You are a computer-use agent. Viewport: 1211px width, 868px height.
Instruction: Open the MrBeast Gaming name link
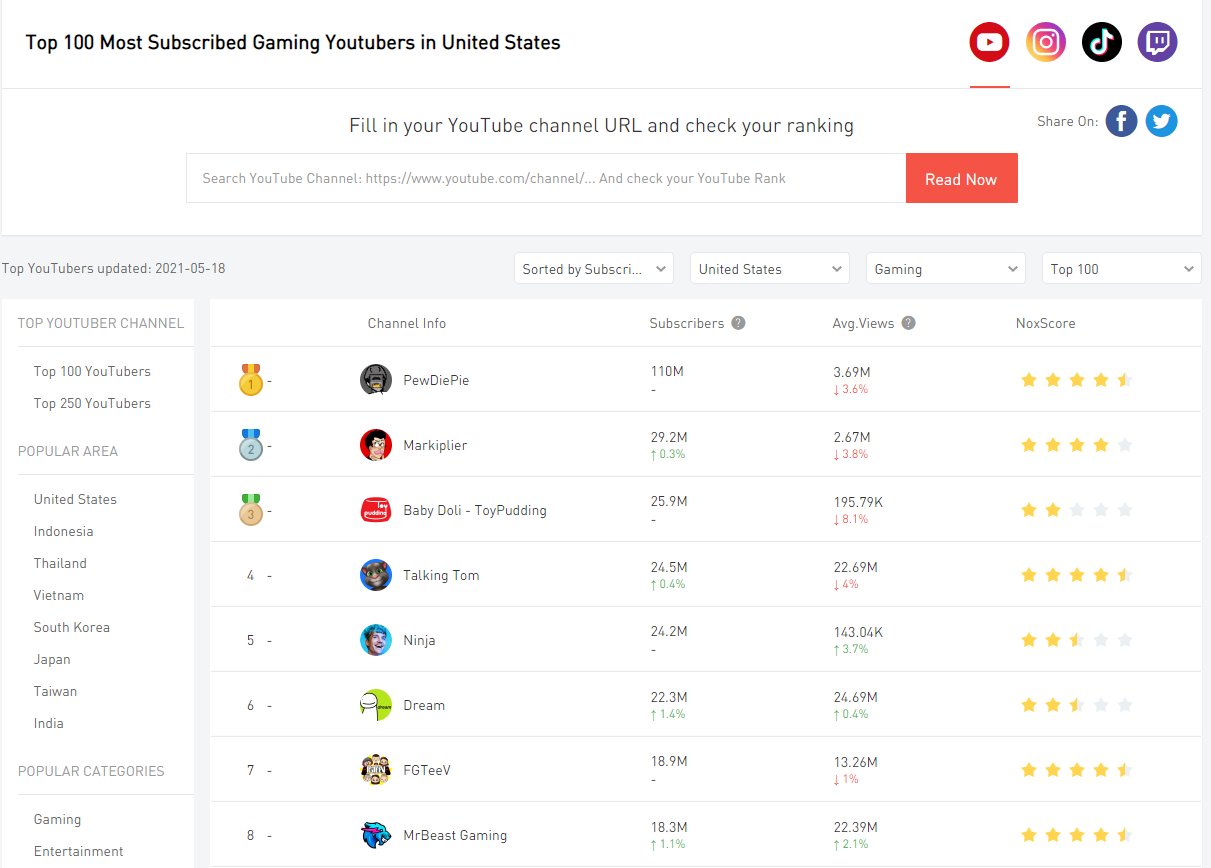455,835
